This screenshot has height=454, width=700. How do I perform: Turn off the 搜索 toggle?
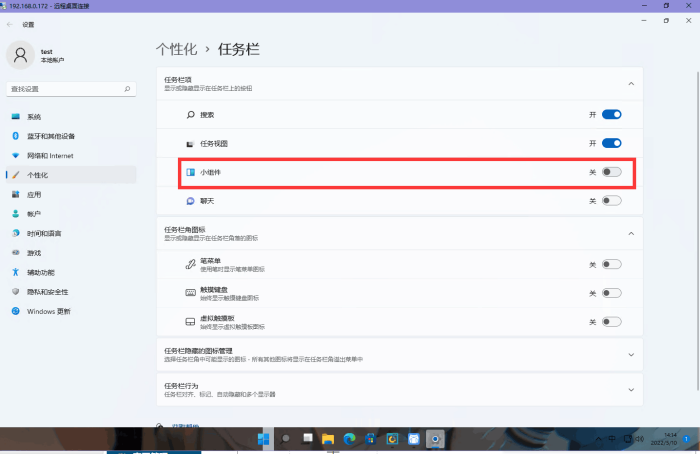611,115
